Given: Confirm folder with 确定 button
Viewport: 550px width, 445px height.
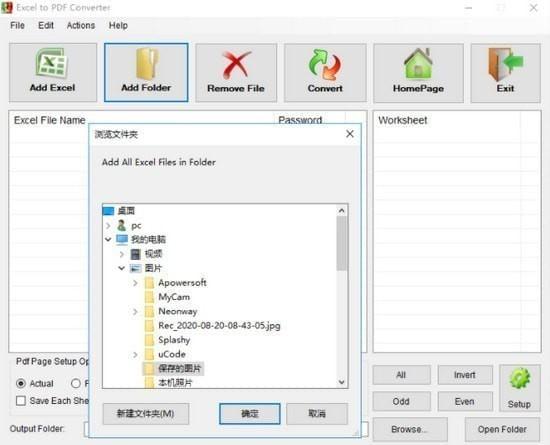Looking at the screenshot, I should pyautogui.click(x=250, y=414).
